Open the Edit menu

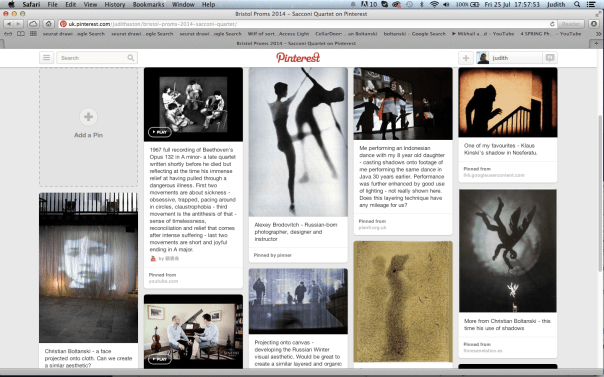pos(70,4)
